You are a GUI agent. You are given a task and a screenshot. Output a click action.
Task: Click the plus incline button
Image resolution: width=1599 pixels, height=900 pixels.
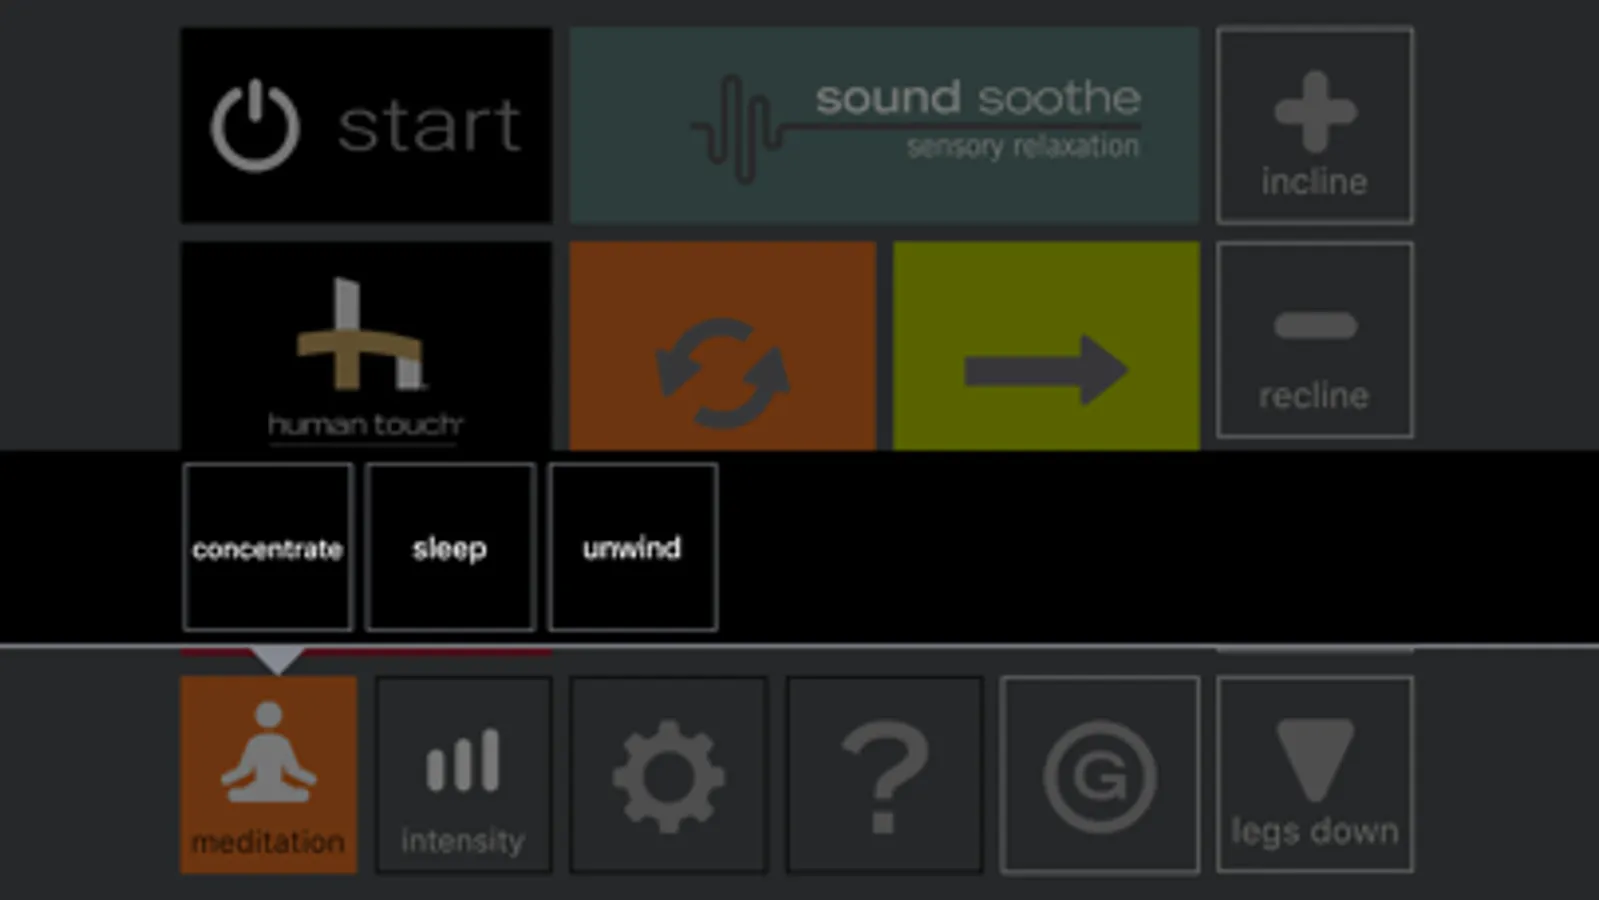click(x=1314, y=125)
